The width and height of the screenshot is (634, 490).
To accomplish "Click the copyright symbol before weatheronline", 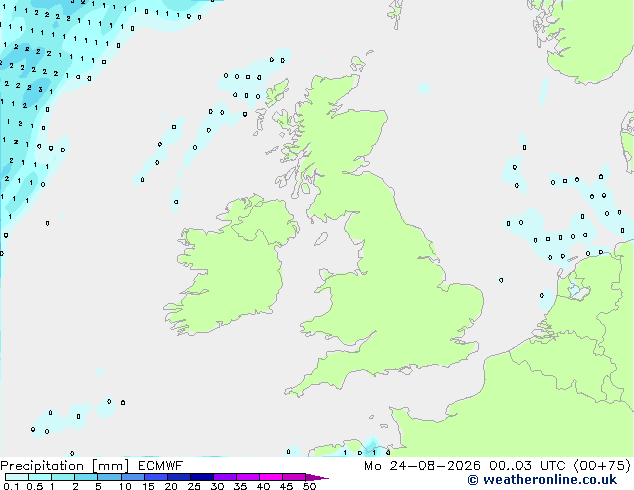I will point(473,480).
